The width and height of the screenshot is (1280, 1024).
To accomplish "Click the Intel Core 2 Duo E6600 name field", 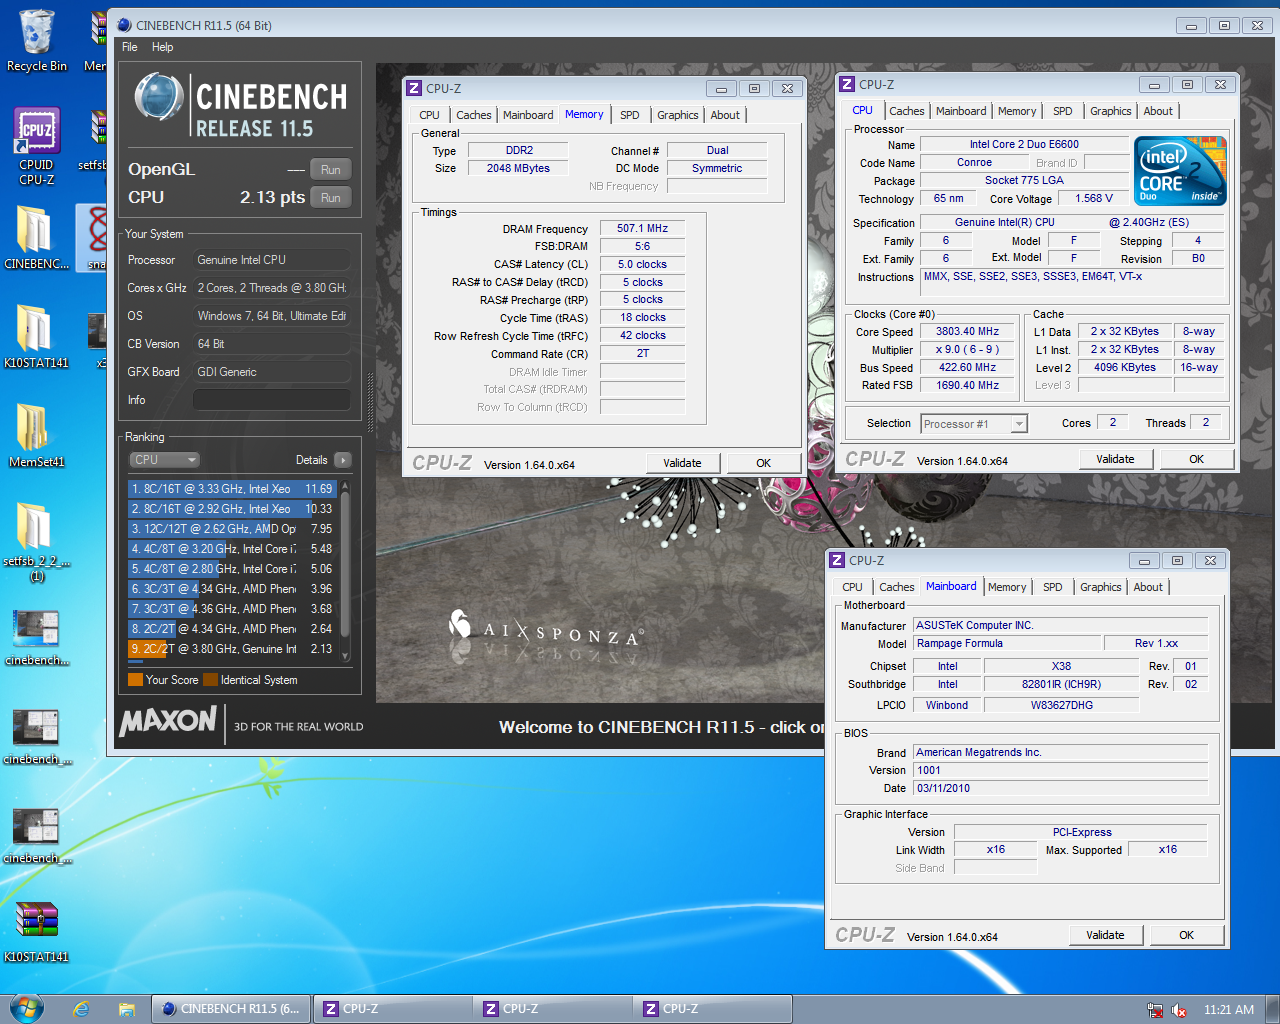I will click(x=1024, y=144).
